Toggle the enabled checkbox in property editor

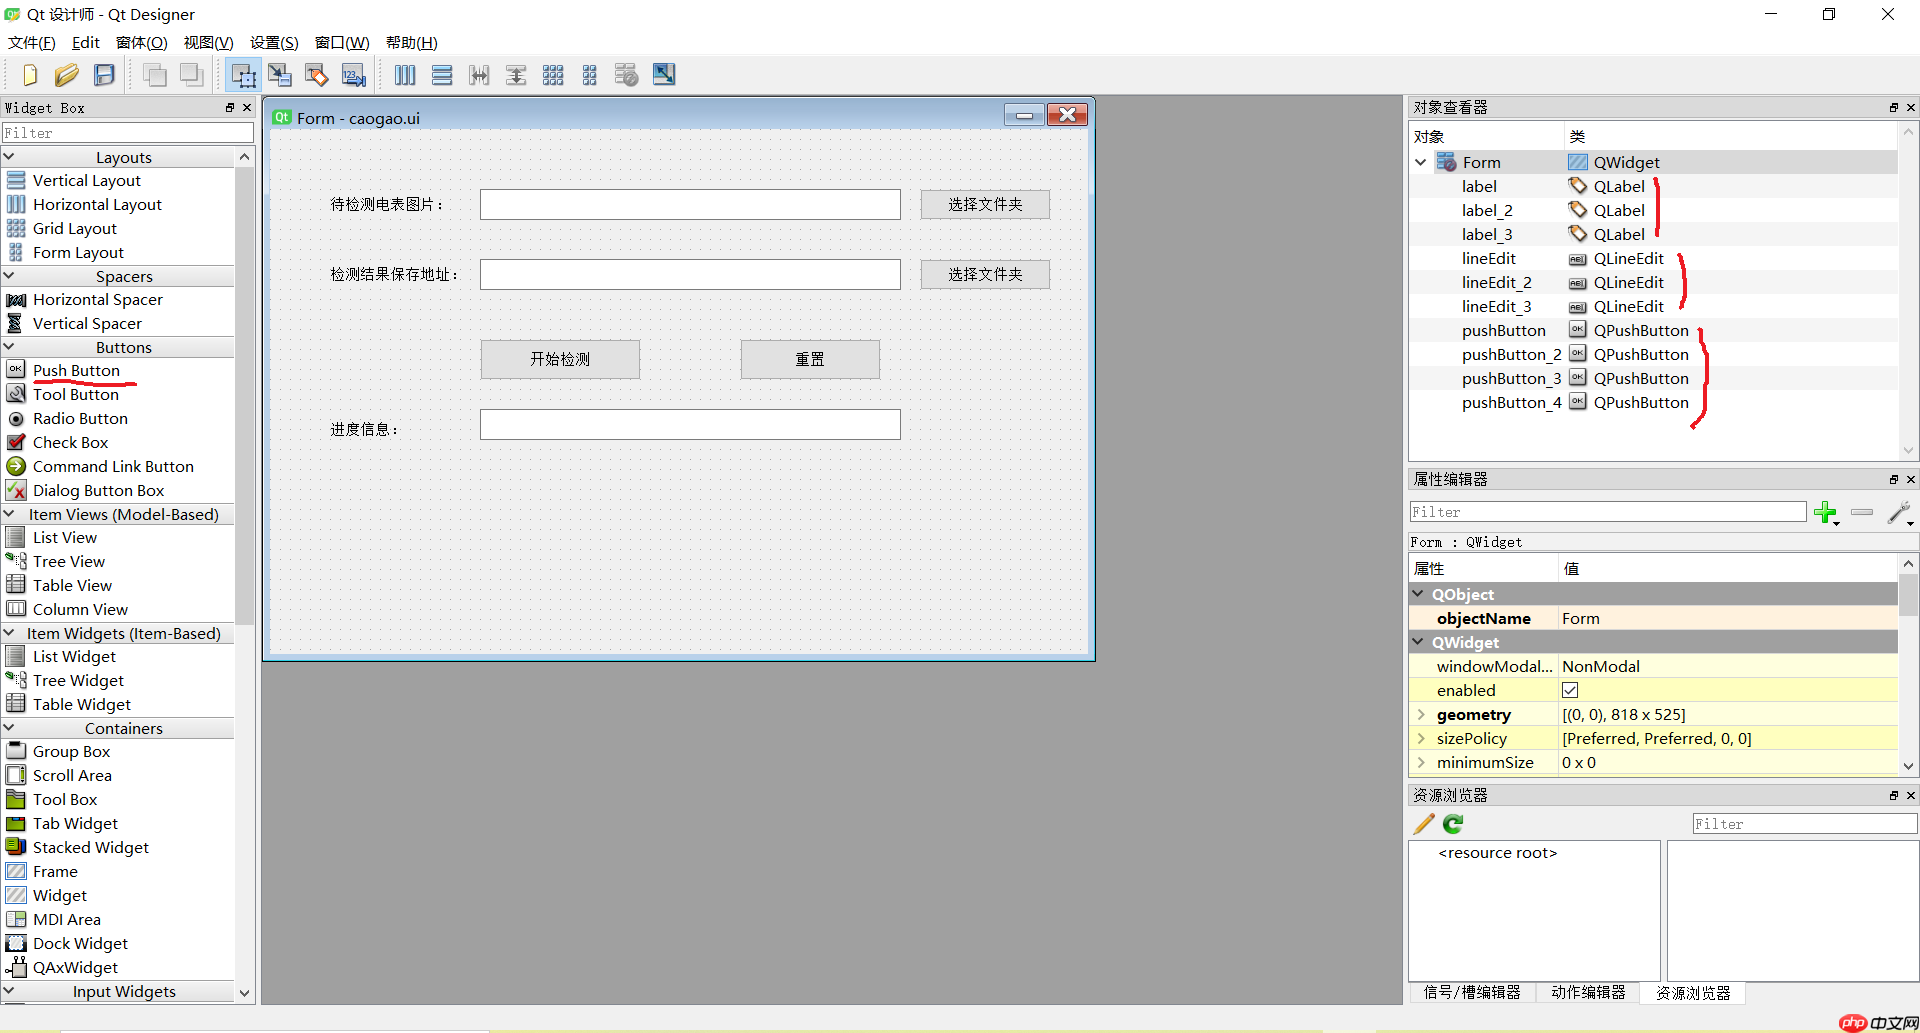1570,690
